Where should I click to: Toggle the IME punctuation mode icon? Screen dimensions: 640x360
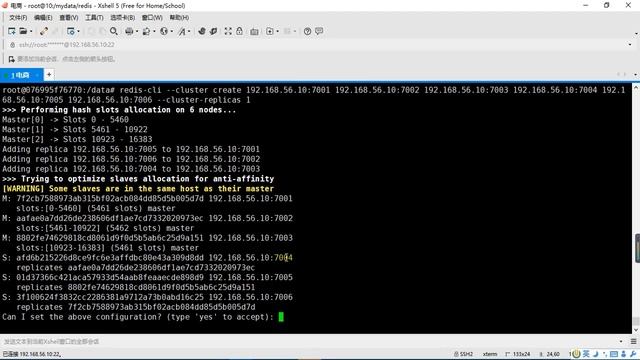[605, 354]
